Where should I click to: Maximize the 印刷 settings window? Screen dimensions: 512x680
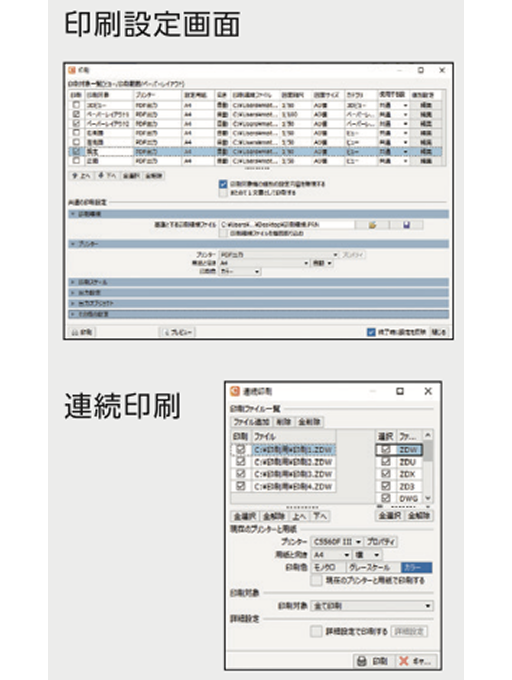421,70
